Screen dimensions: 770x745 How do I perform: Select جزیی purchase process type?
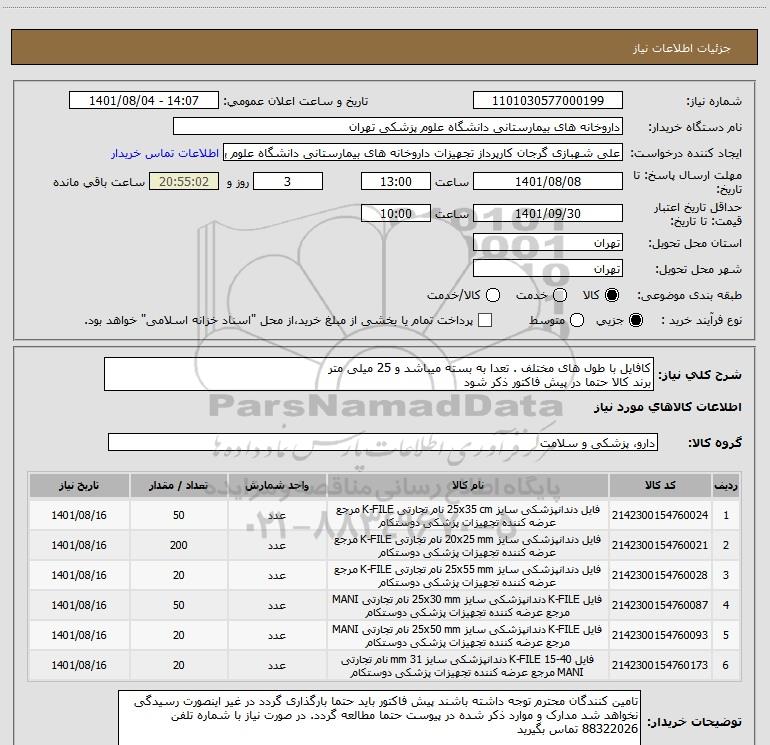click(635, 320)
